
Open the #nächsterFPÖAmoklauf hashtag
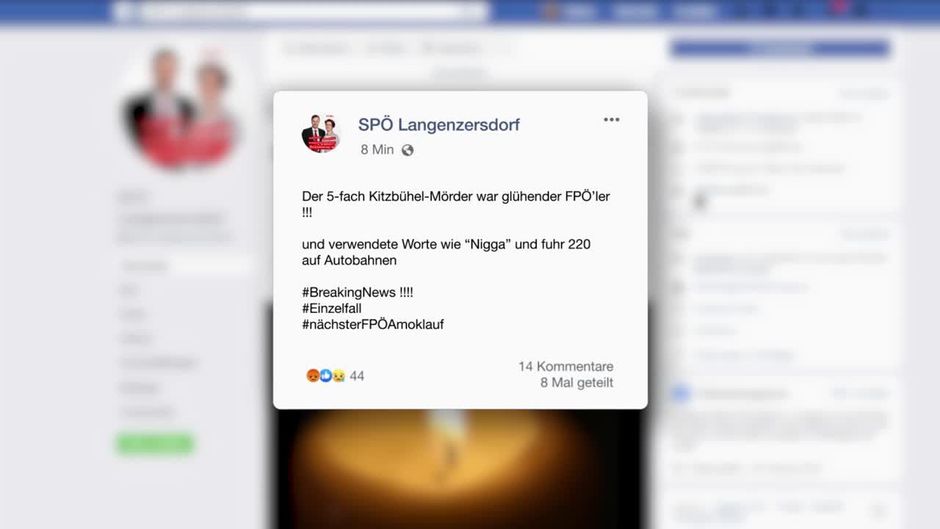373,324
